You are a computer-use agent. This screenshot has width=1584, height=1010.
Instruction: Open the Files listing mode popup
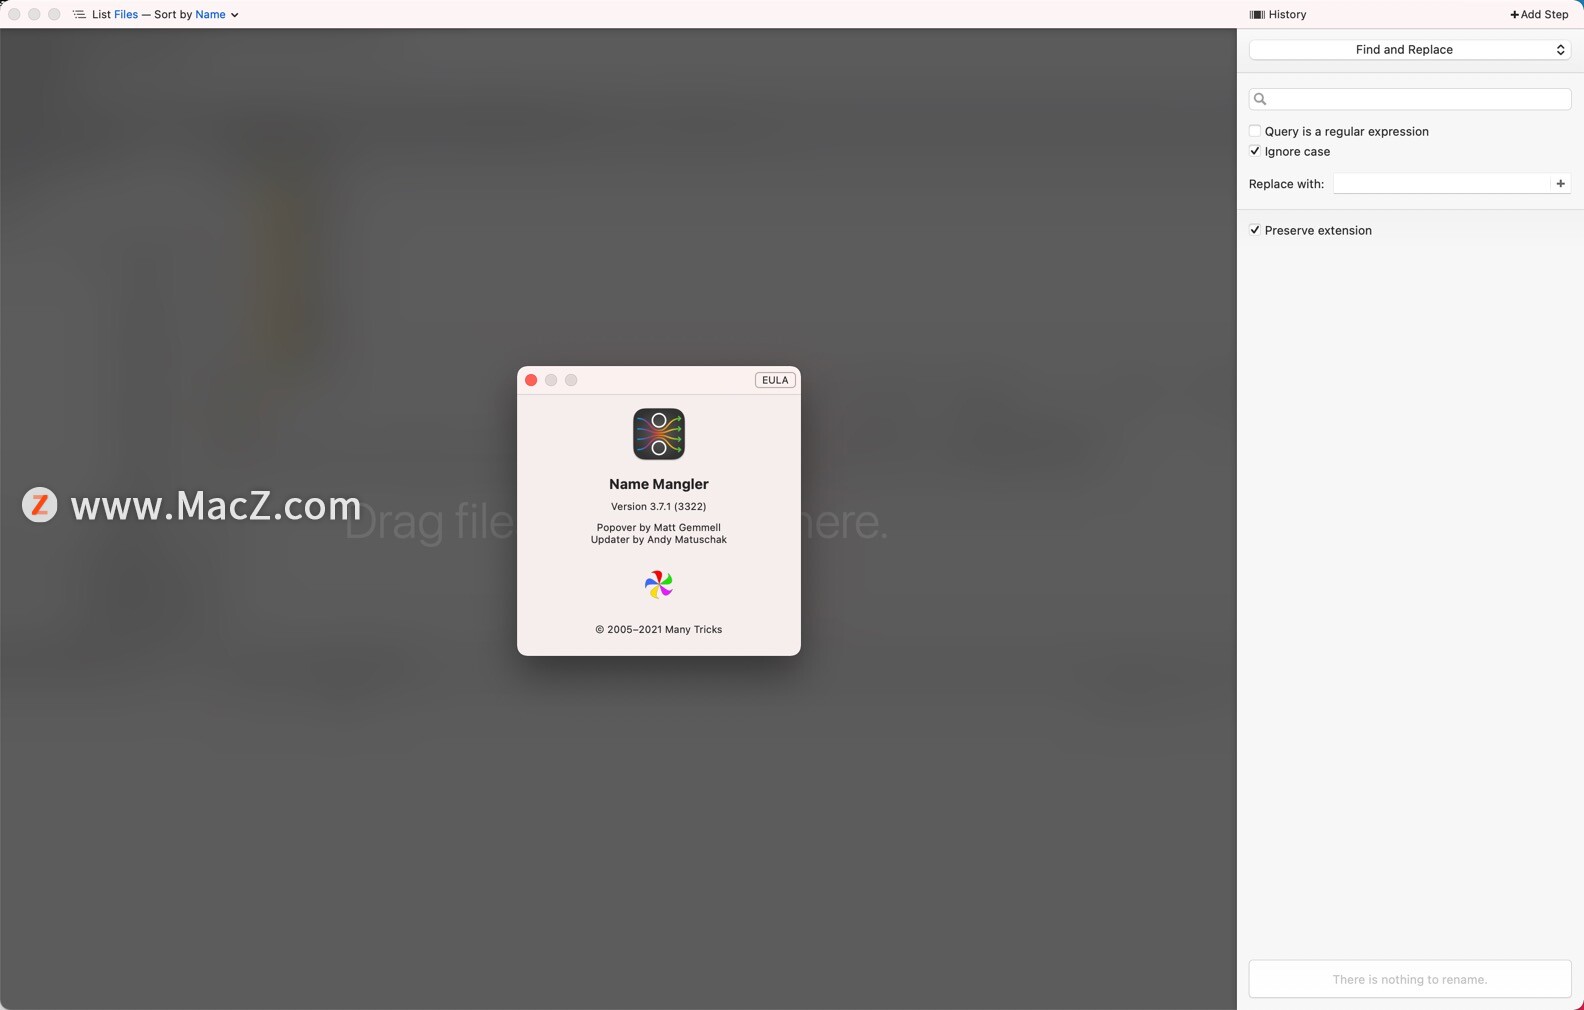[x=126, y=15]
